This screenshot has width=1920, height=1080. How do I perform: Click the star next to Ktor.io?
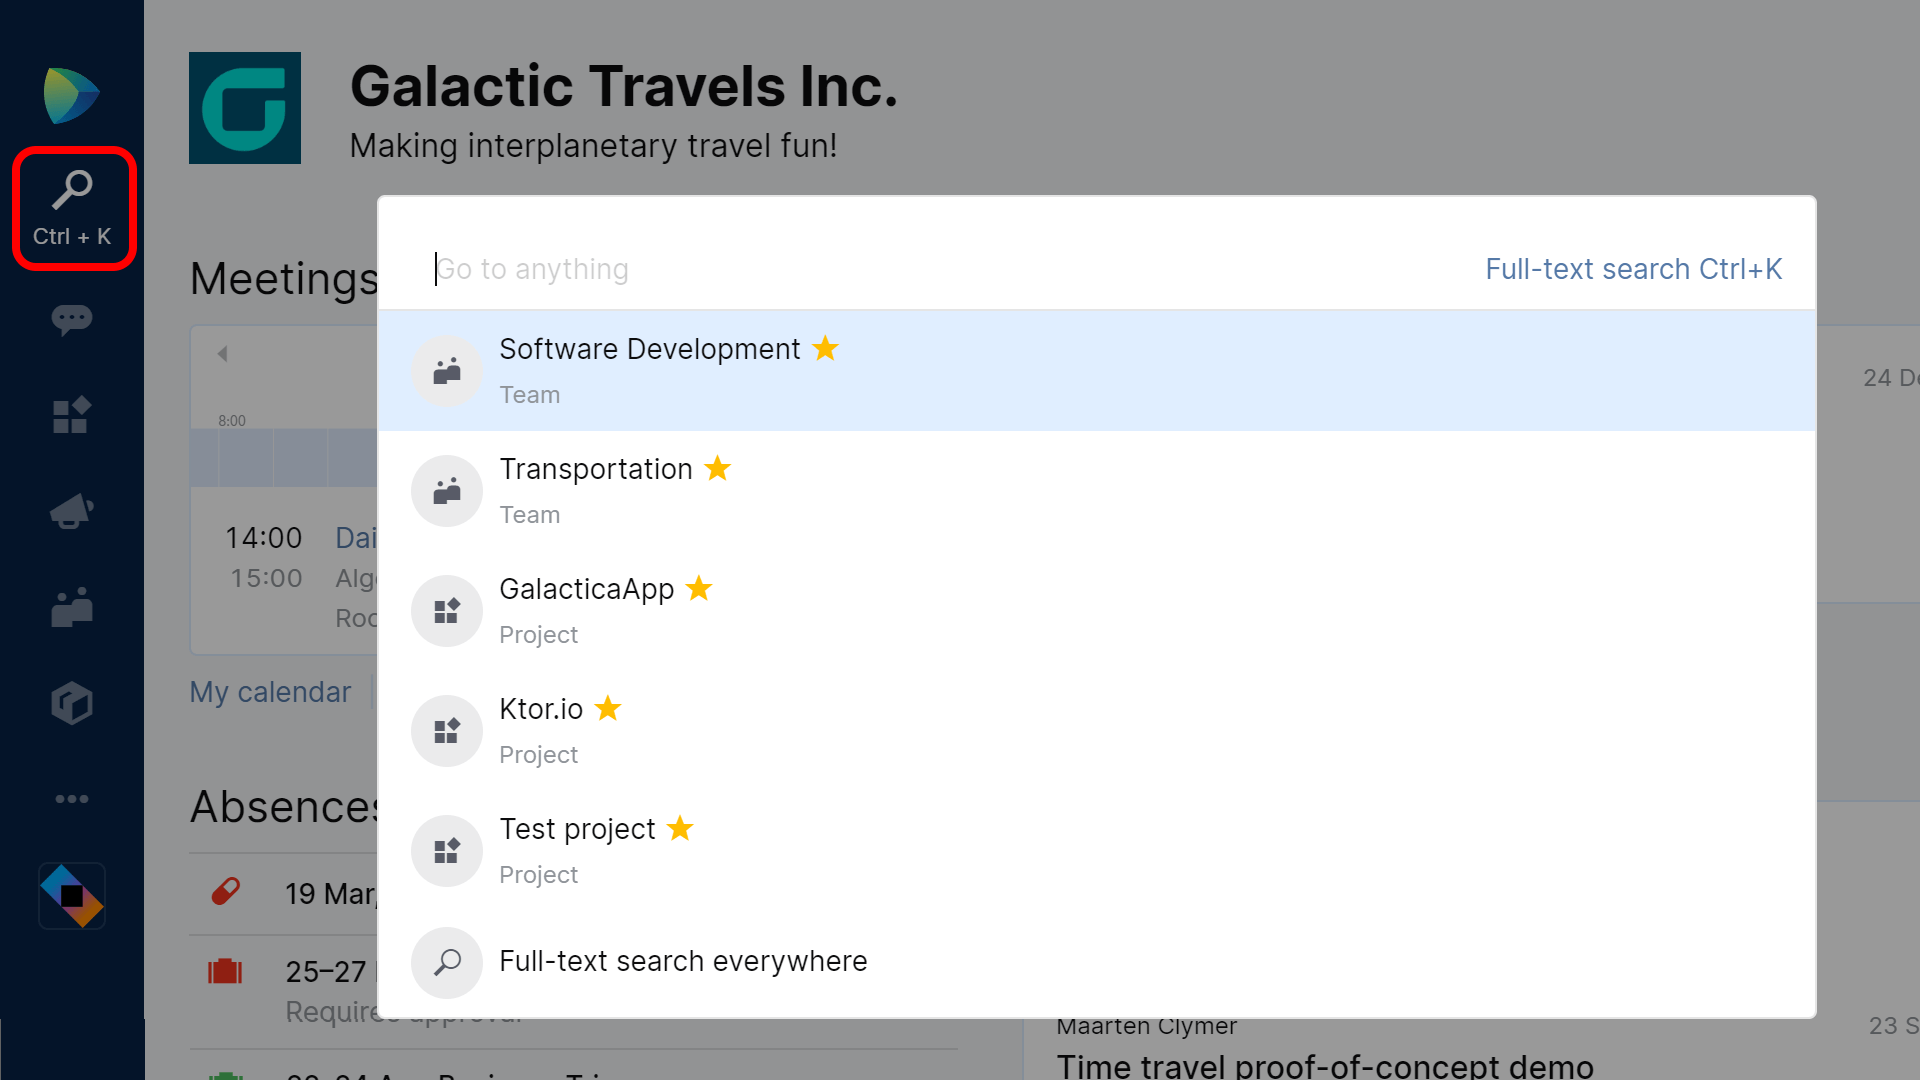608,708
